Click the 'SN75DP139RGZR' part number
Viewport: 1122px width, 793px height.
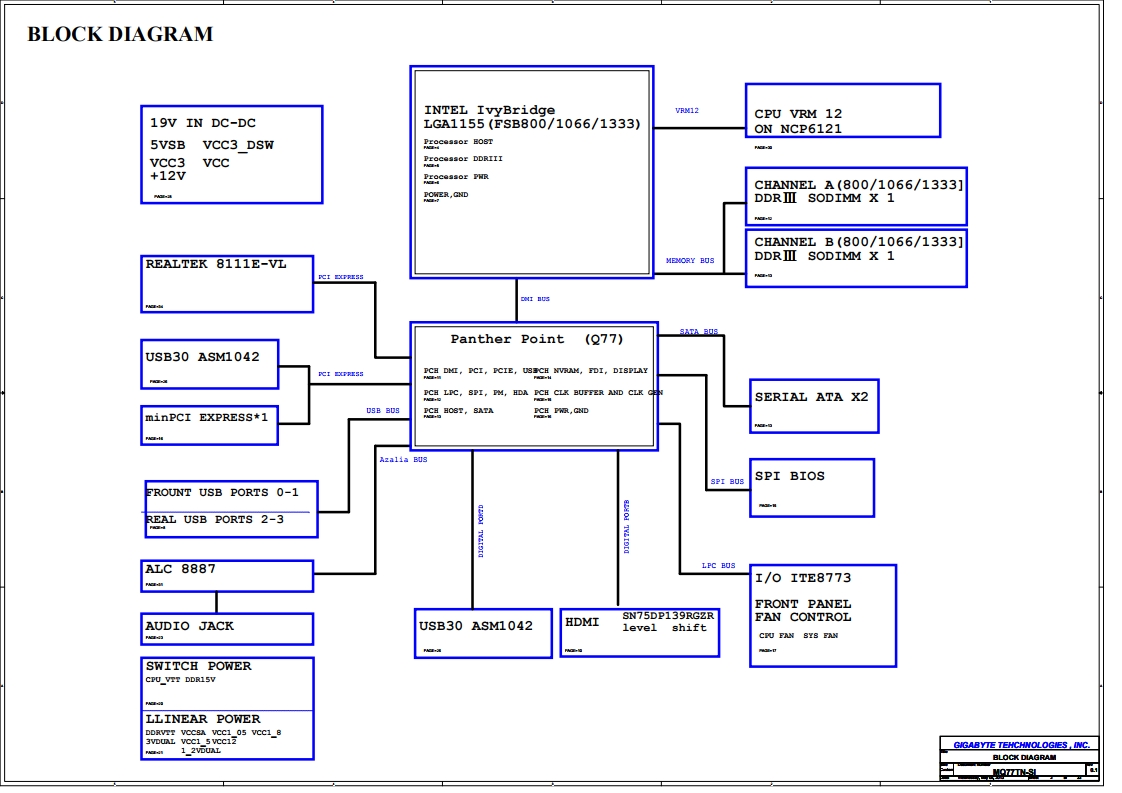pos(668,616)
